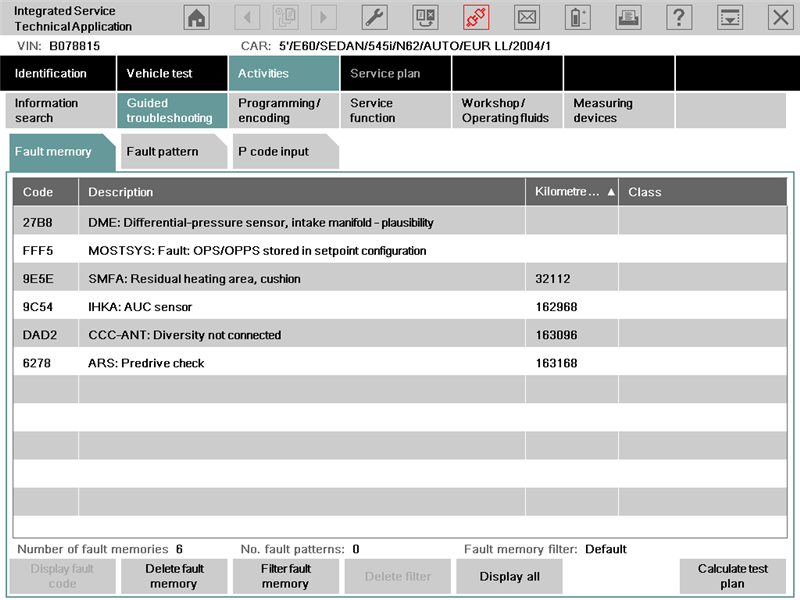
Task: Select the Fault memory tab
Action: click(x=62, y=152)
